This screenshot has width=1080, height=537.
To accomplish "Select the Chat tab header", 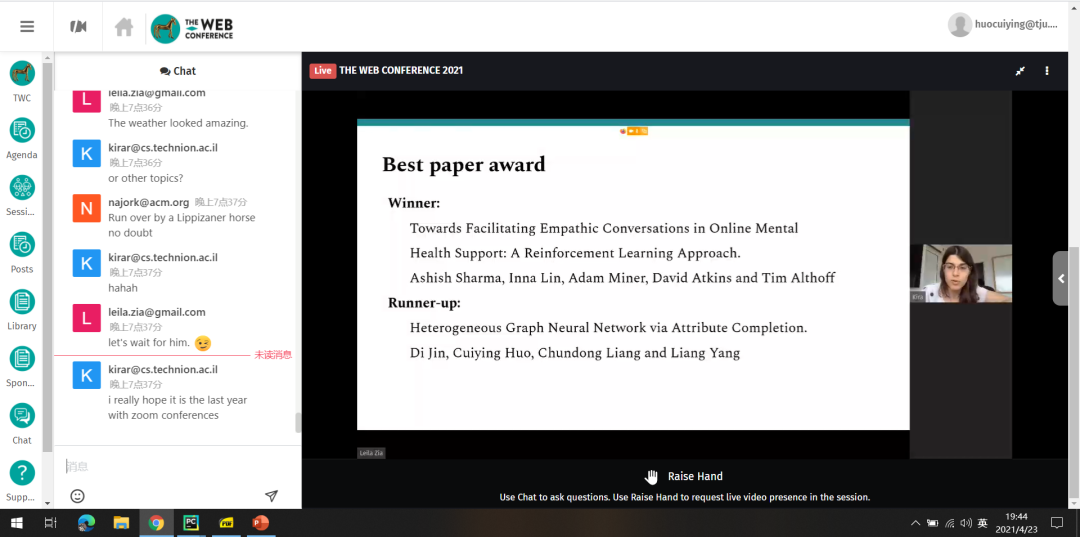I will click(x=178, y=71).
